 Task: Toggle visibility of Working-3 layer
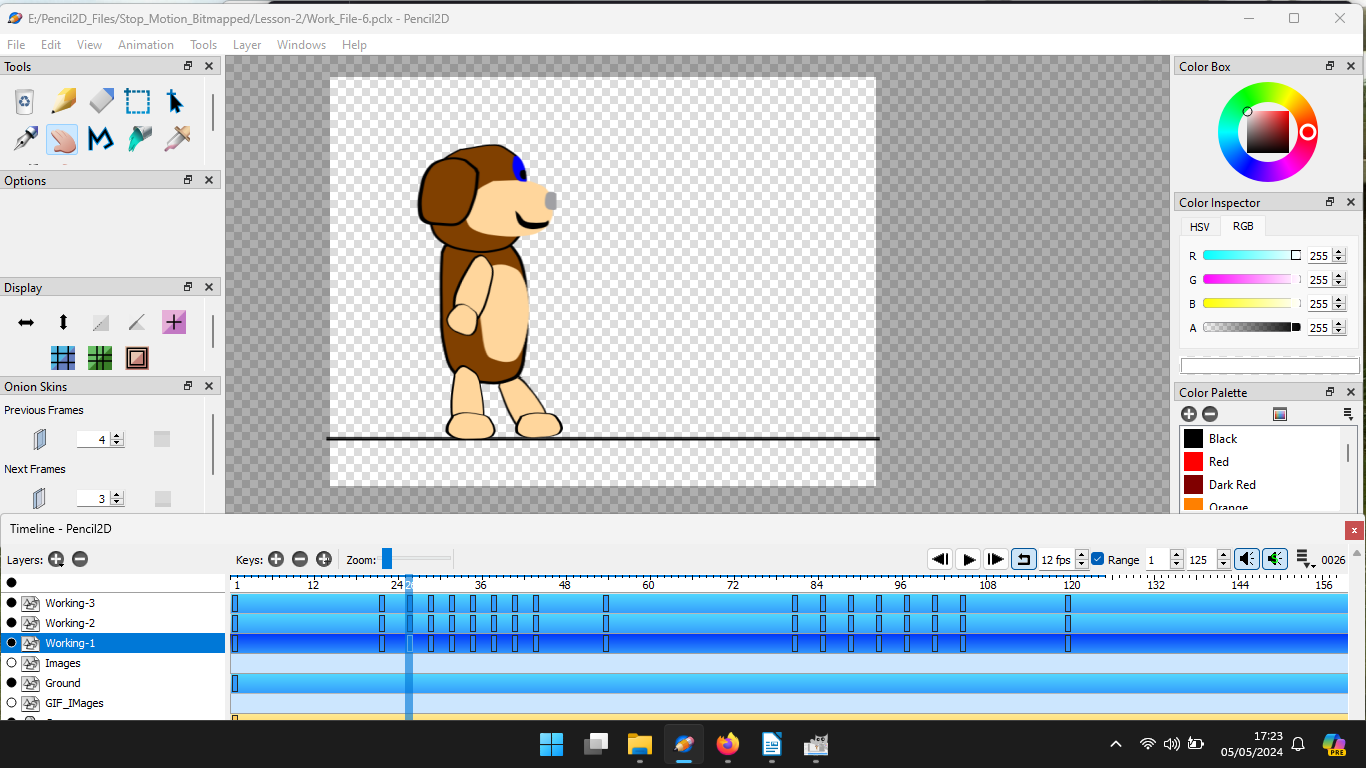click(12, 602)
